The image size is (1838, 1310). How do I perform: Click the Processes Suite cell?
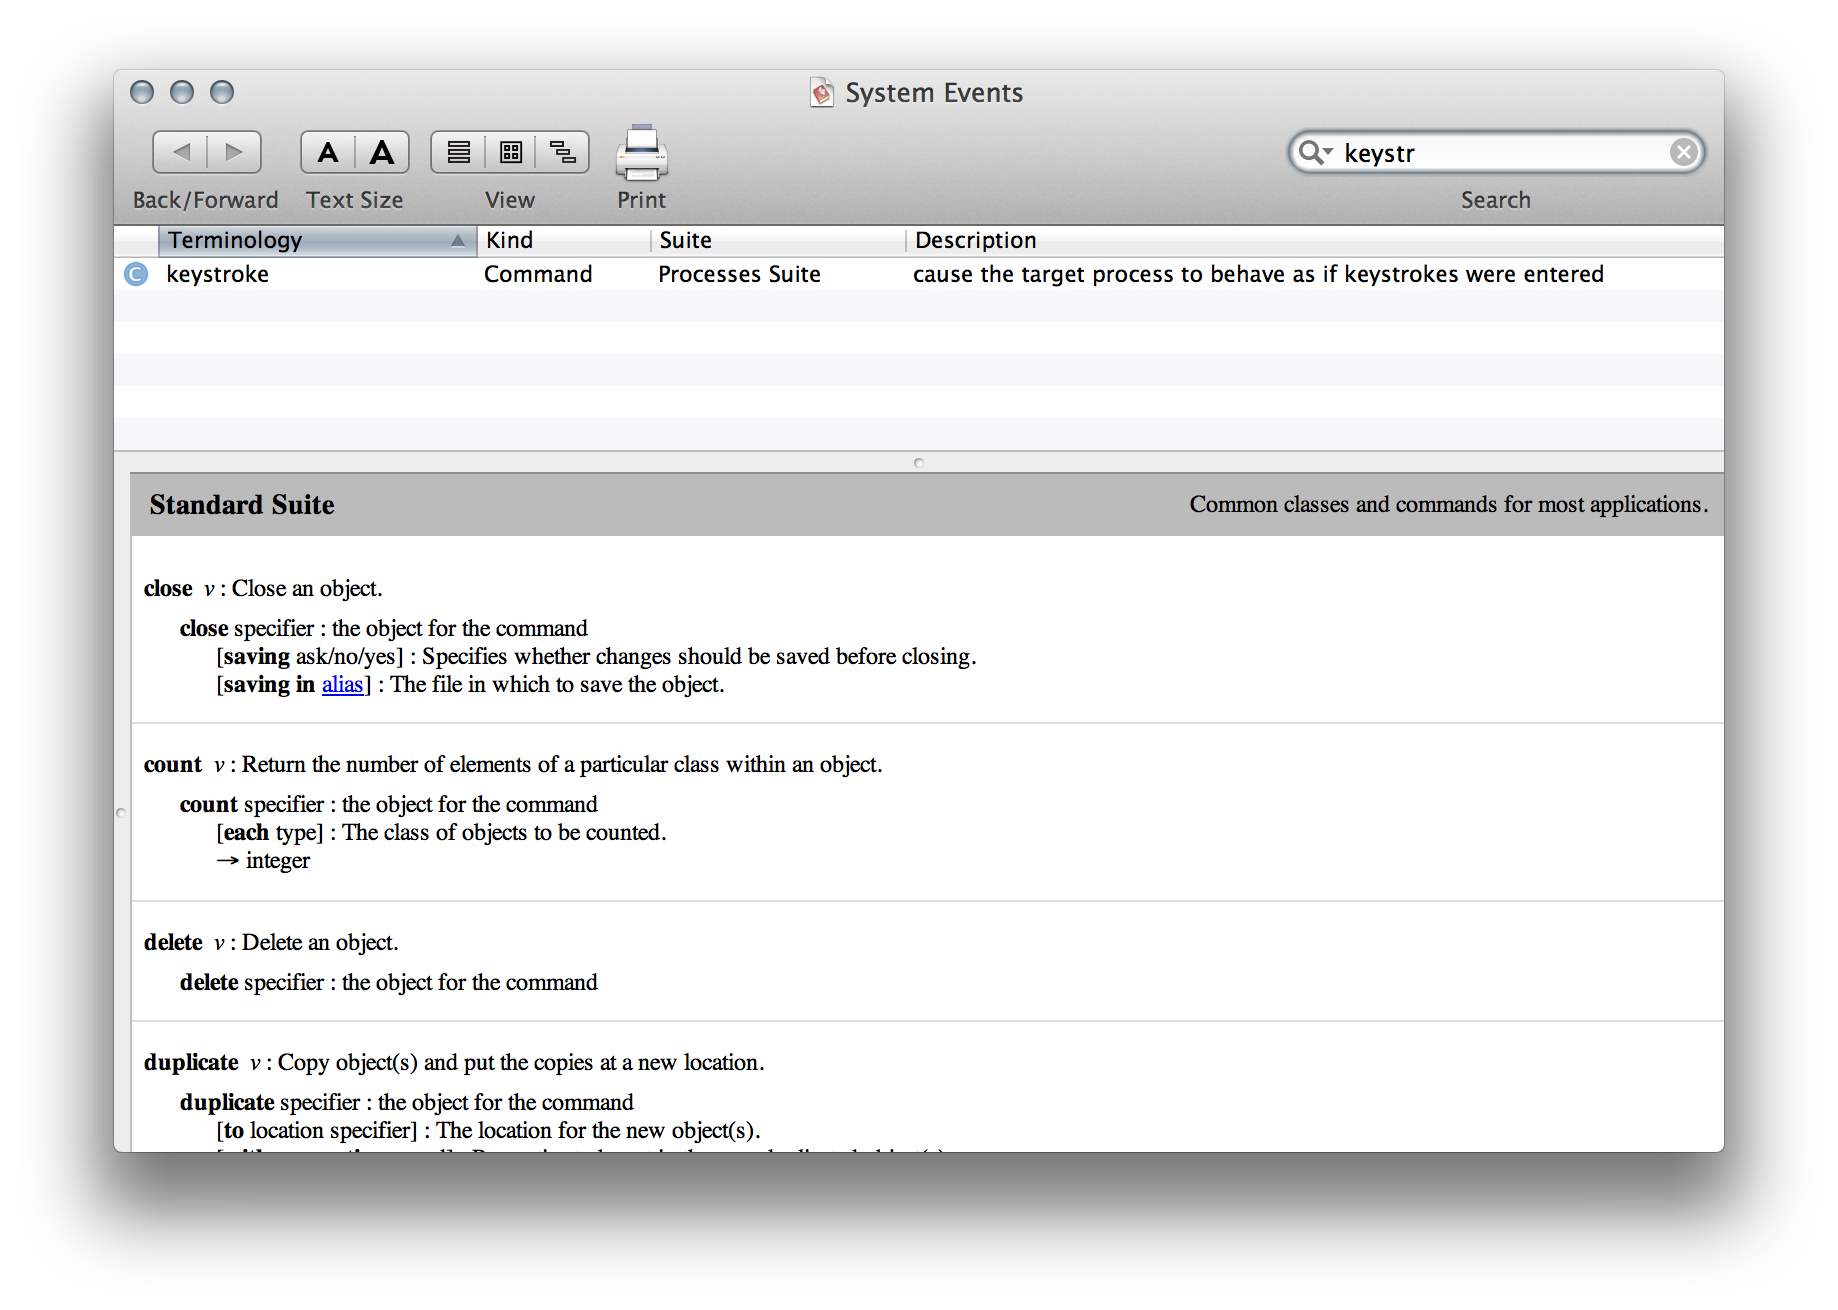(739, 274)
